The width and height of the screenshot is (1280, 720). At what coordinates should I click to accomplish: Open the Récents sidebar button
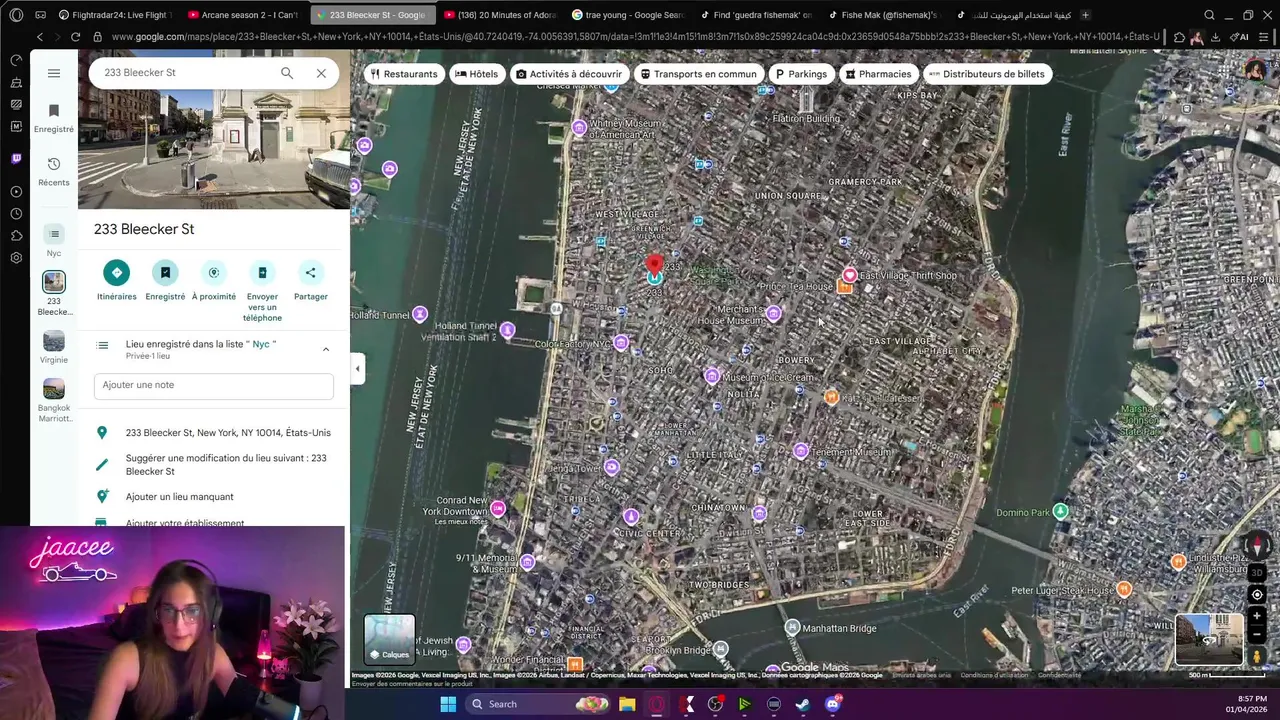(54, 172)
